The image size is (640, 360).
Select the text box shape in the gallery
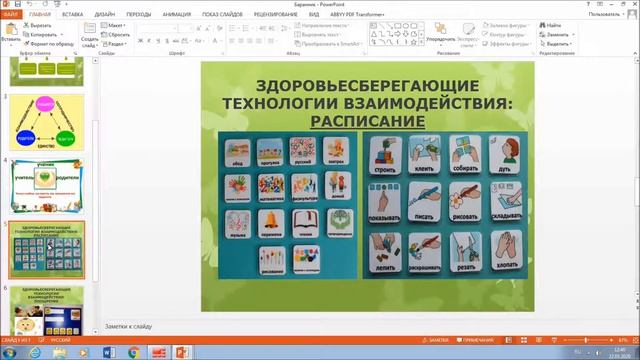[373, 26]
